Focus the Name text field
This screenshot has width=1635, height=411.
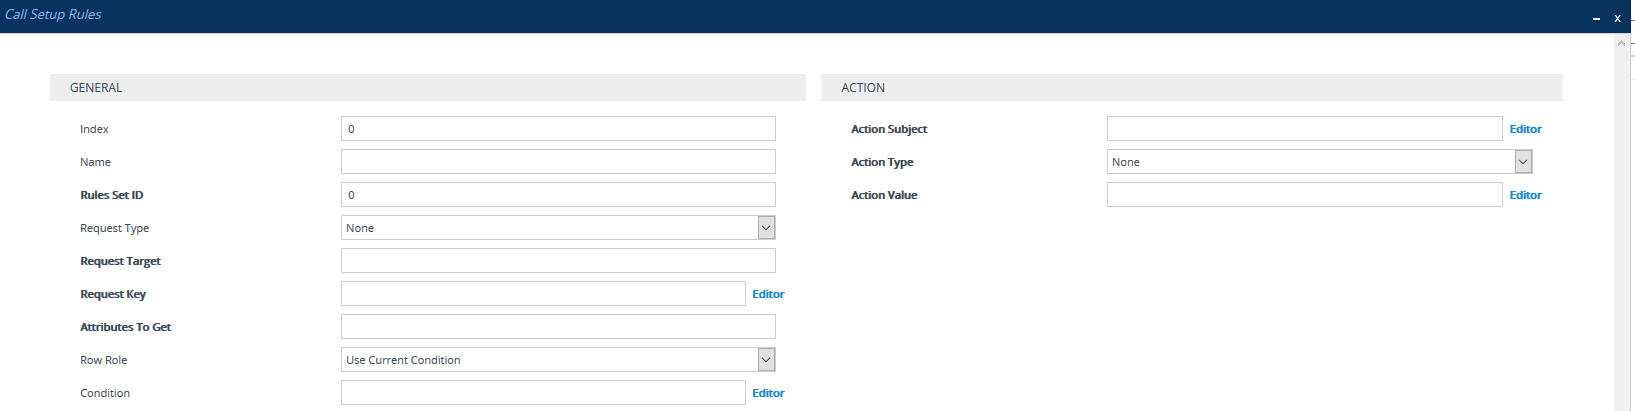pos(557,162)
